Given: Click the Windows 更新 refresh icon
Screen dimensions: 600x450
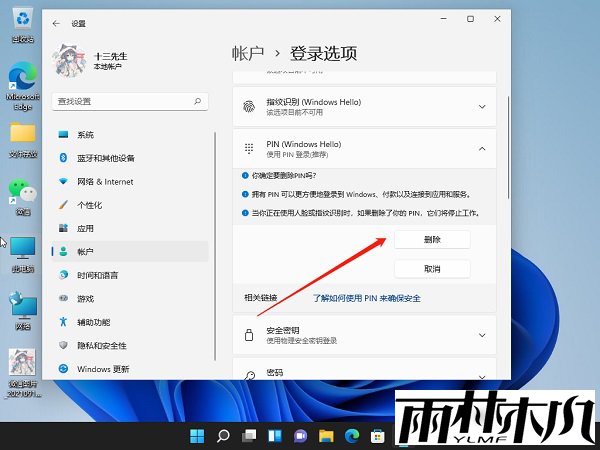Looking at the screenshot, I should (63, 368).
